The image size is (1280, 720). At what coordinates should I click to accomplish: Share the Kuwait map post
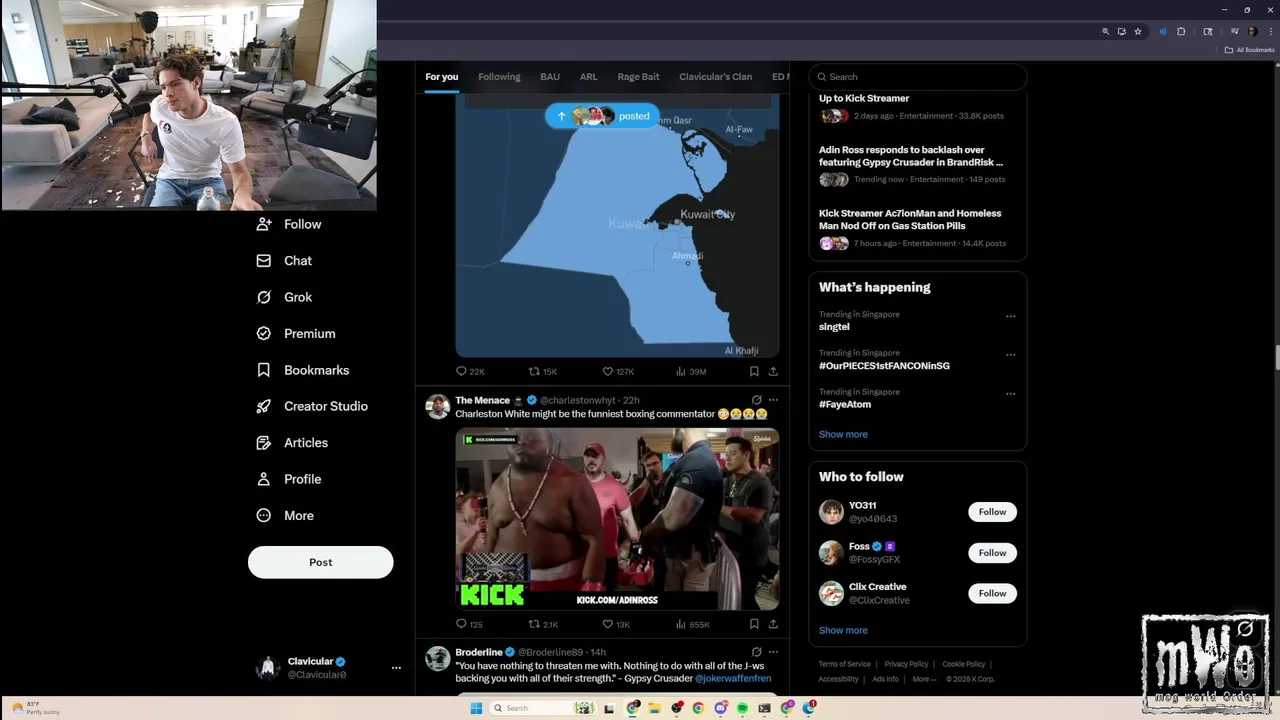pyautogui.click(x=773, y=371)
